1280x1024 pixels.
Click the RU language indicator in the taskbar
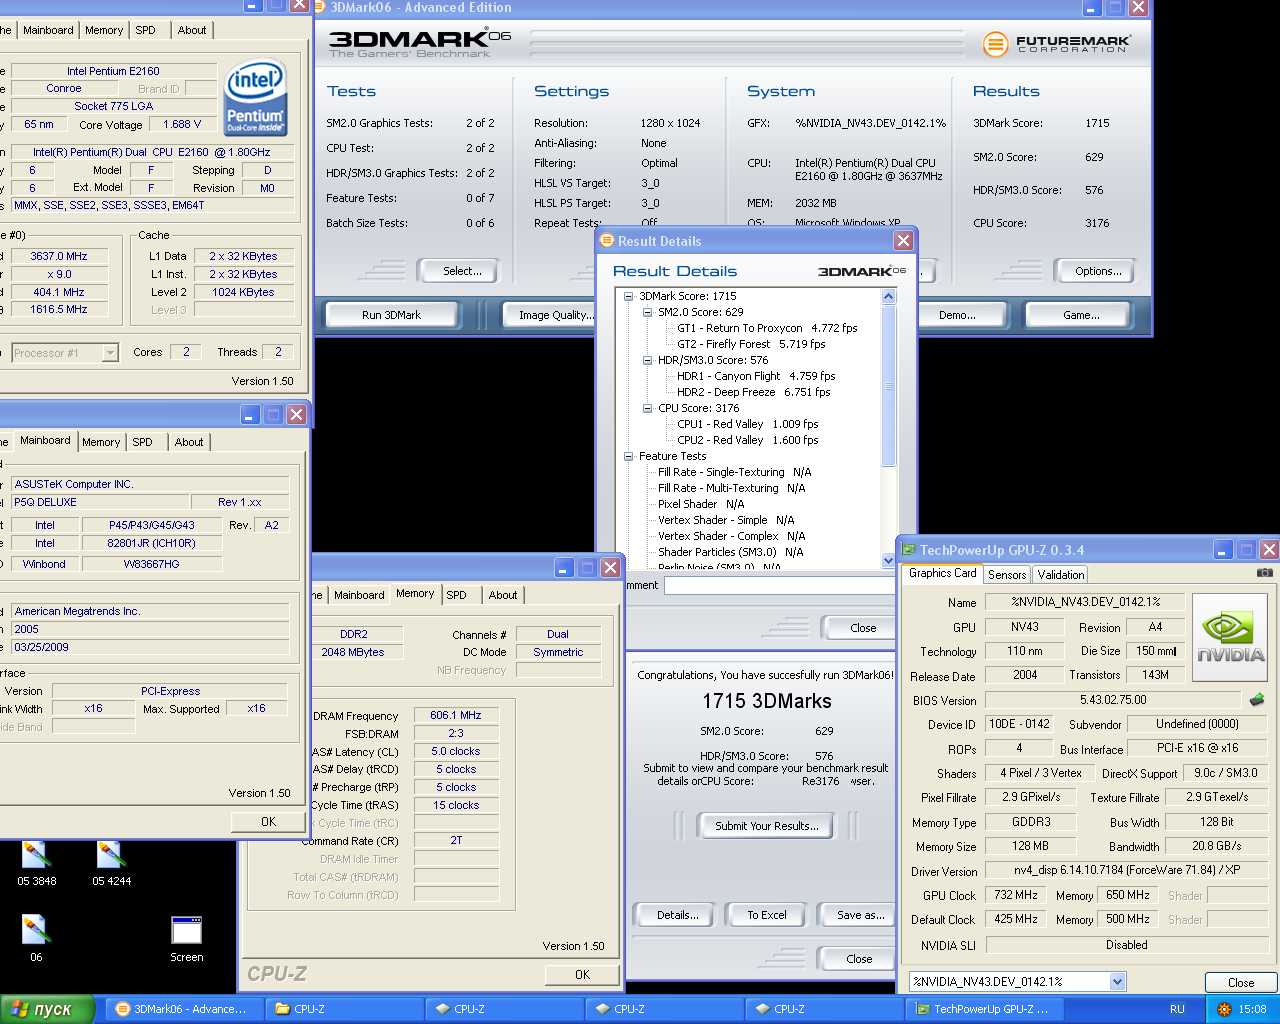(x=1177, y=1009)
